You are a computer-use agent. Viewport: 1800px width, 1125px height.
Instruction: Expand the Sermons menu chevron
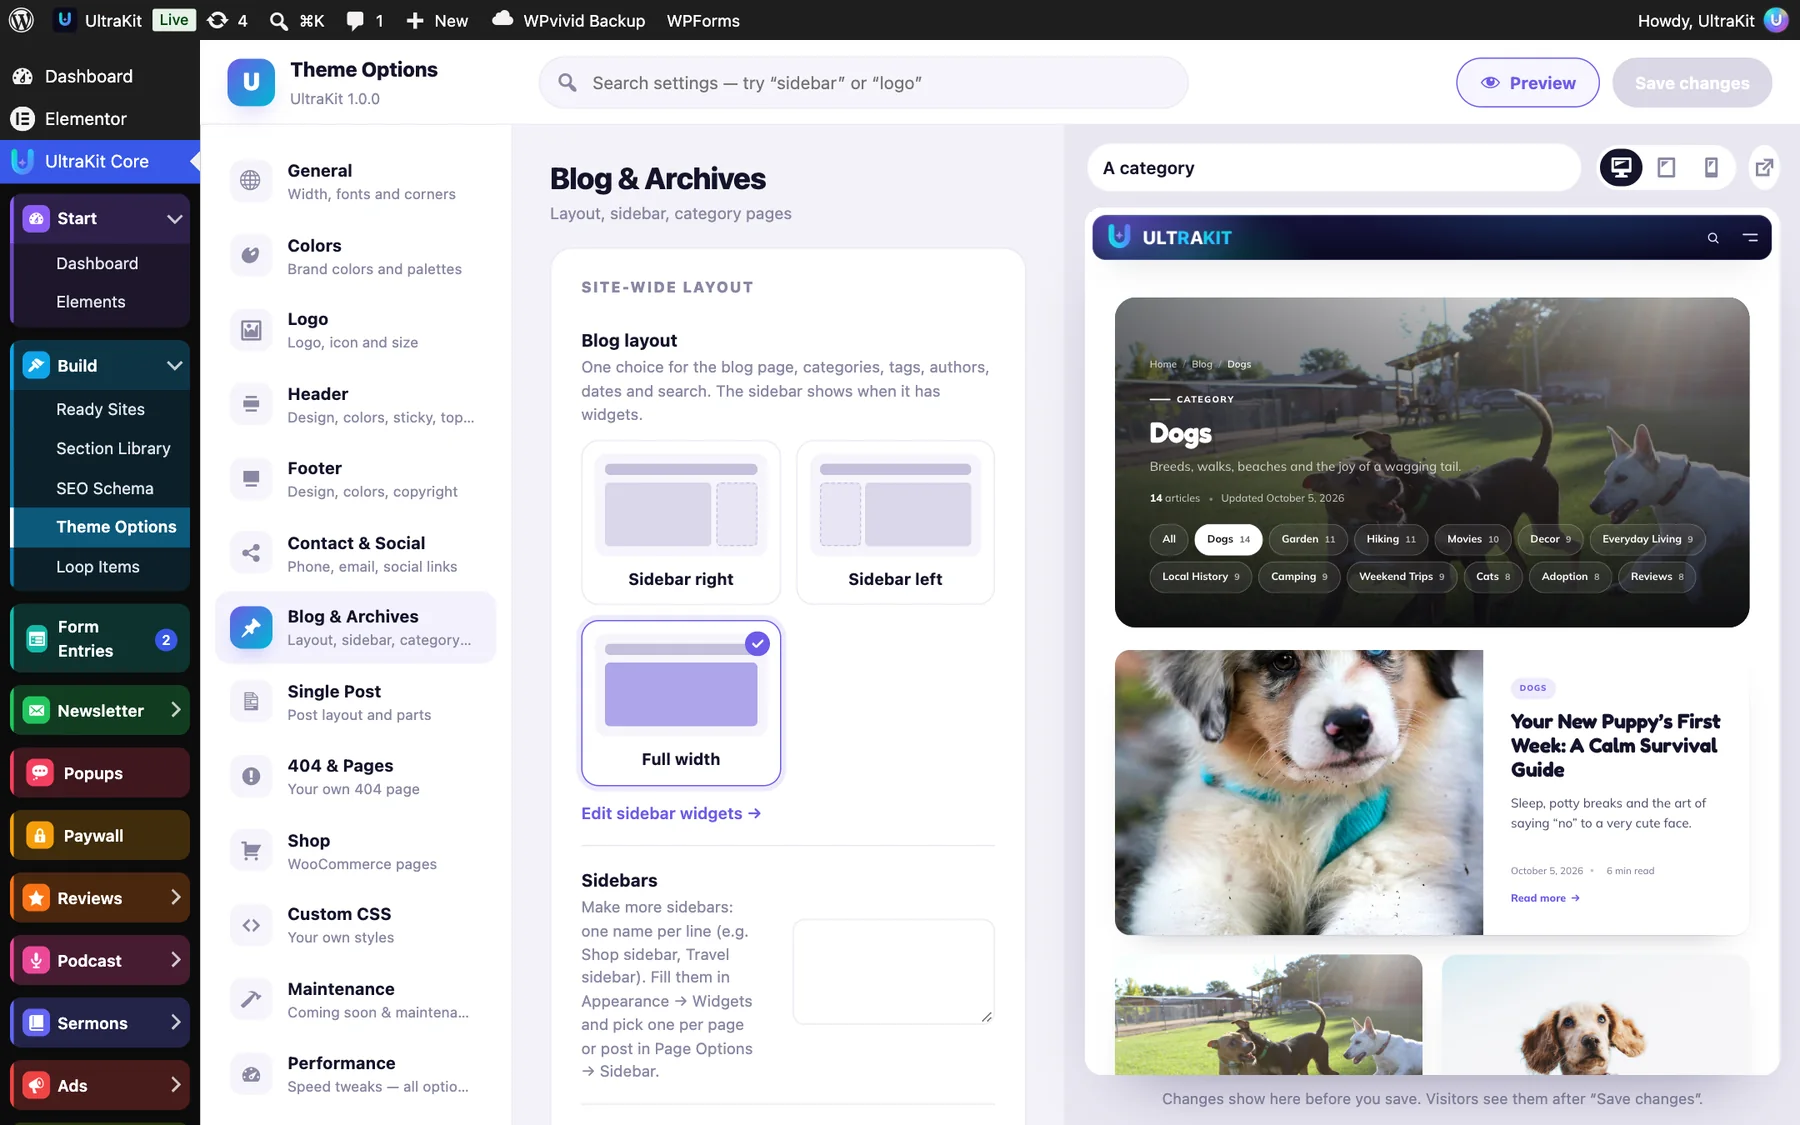[x=176, y=1022]
